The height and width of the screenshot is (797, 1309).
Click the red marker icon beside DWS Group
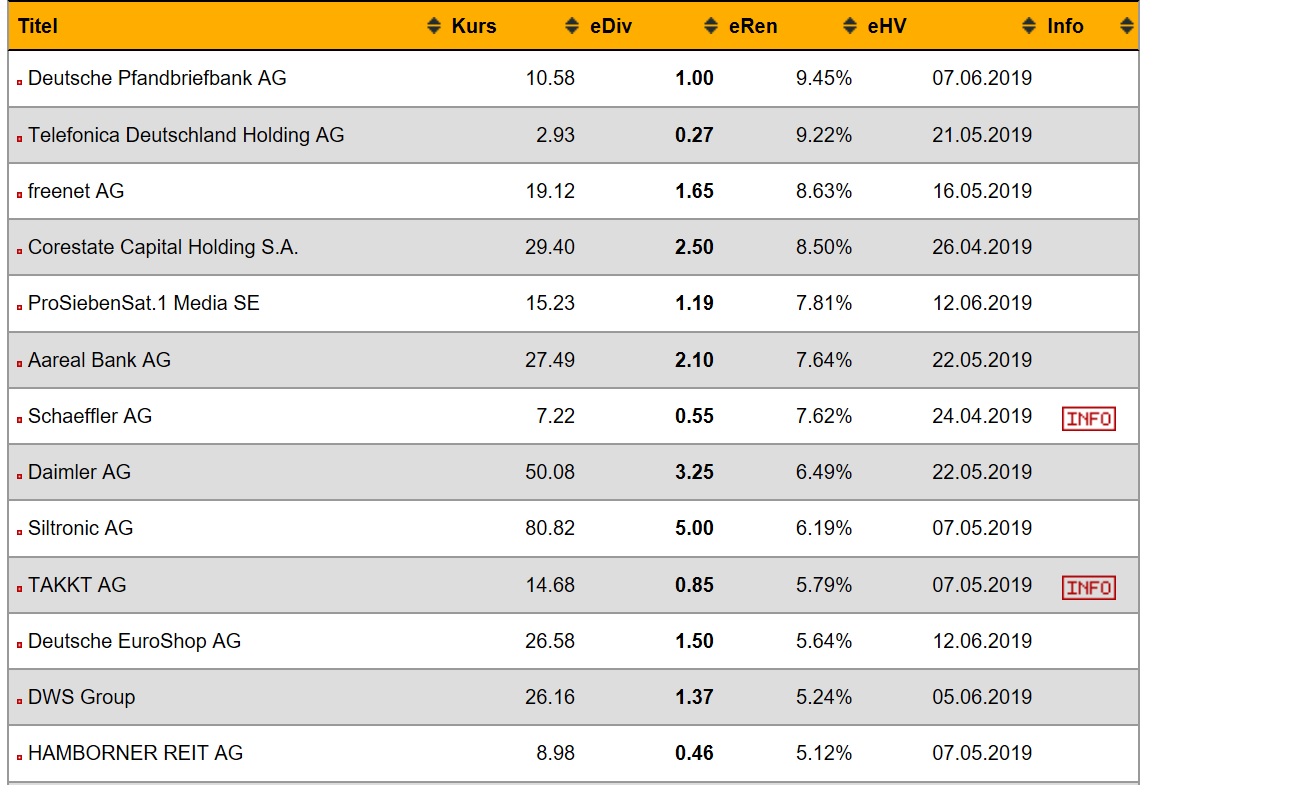[18, 700]
